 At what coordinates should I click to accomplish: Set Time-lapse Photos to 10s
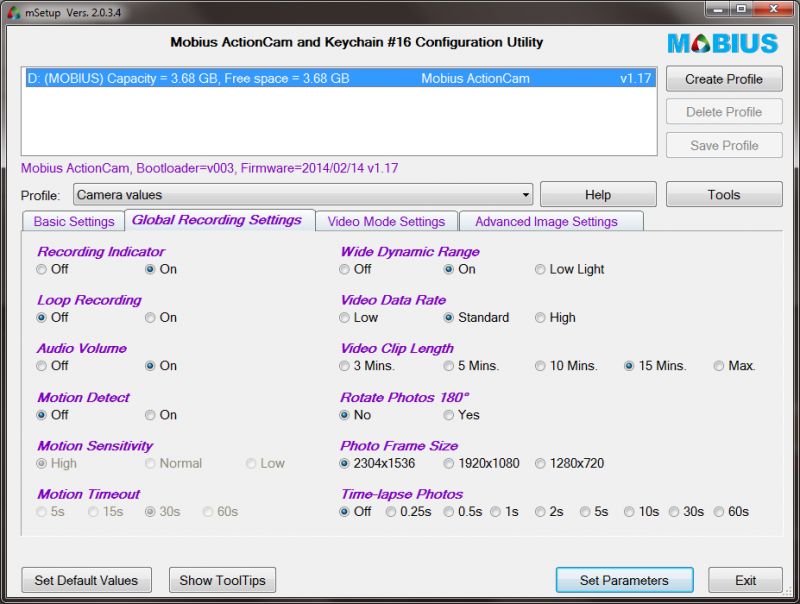pos(642,512)
